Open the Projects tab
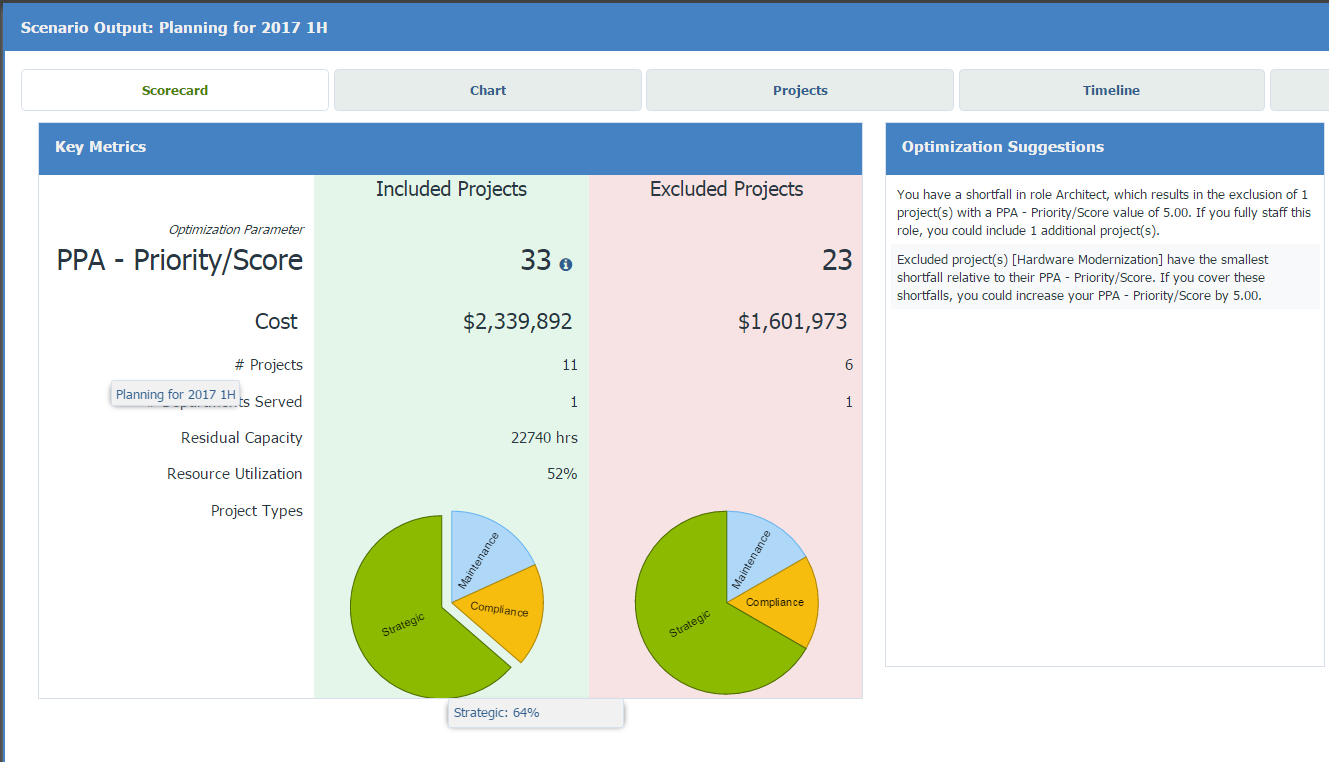The width and height of the screenshot is (1329, 762). tap(799, 90)
